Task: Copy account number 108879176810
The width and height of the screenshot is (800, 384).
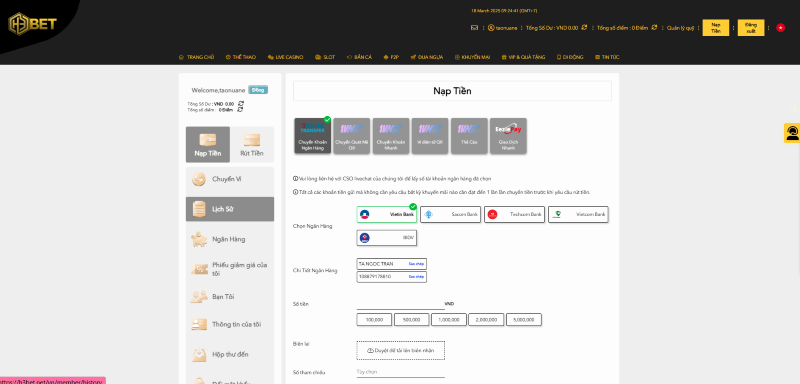Action: click(x=416, y=276)
